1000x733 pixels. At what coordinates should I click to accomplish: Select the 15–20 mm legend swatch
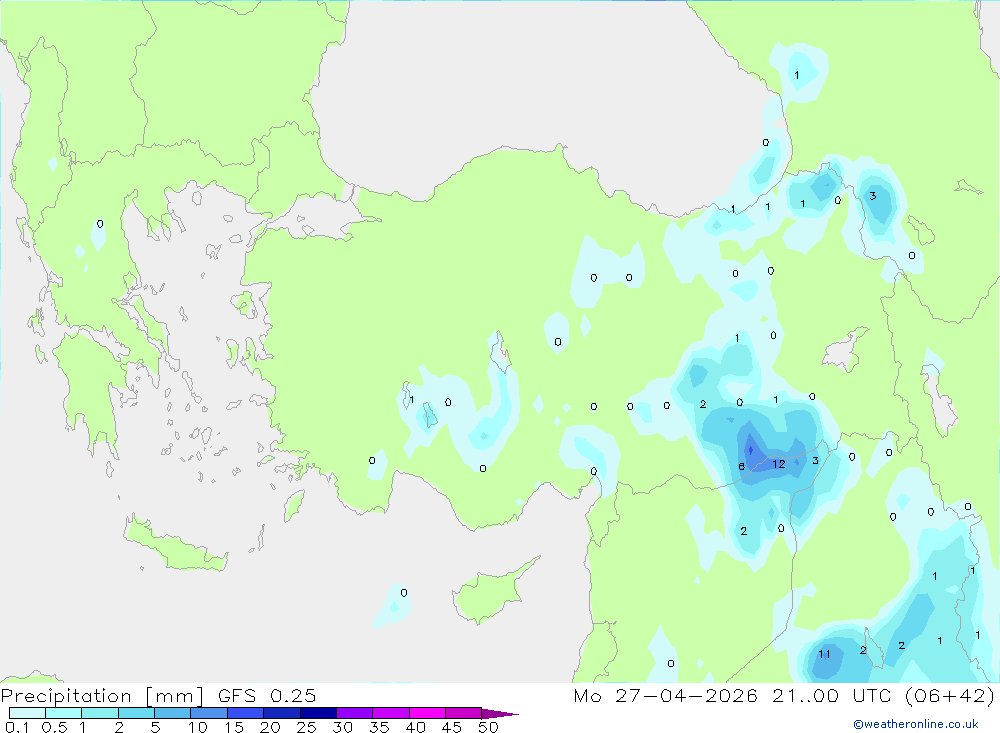(x=245, y=713)
